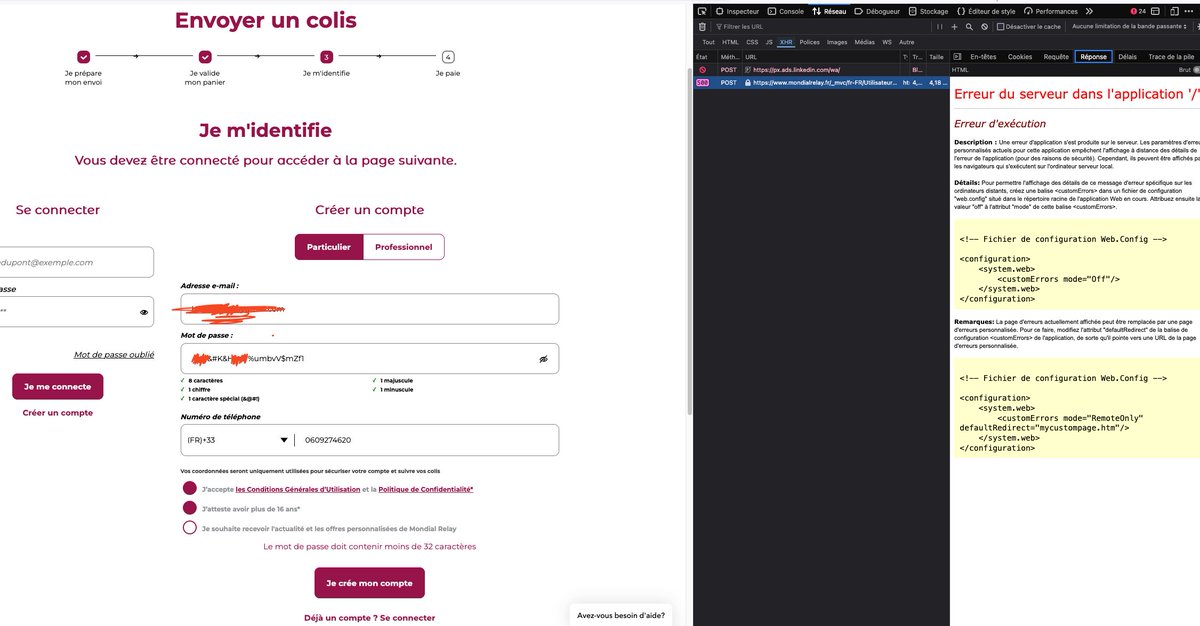Filter requests by Images
Viewport: 1200px width, 626px height.
click(837, 42)
